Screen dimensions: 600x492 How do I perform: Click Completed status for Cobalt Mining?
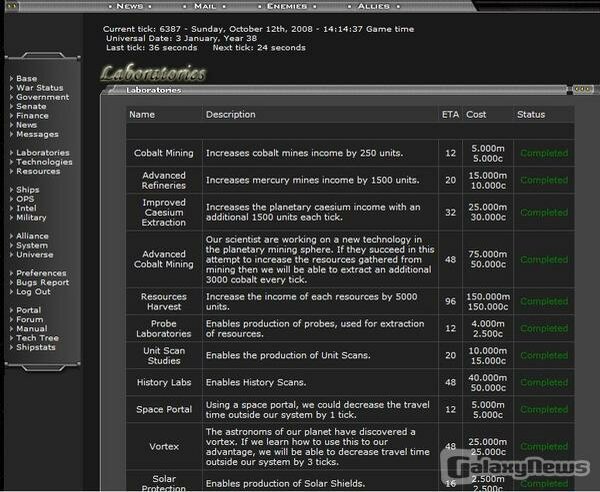tap(544, 153)
